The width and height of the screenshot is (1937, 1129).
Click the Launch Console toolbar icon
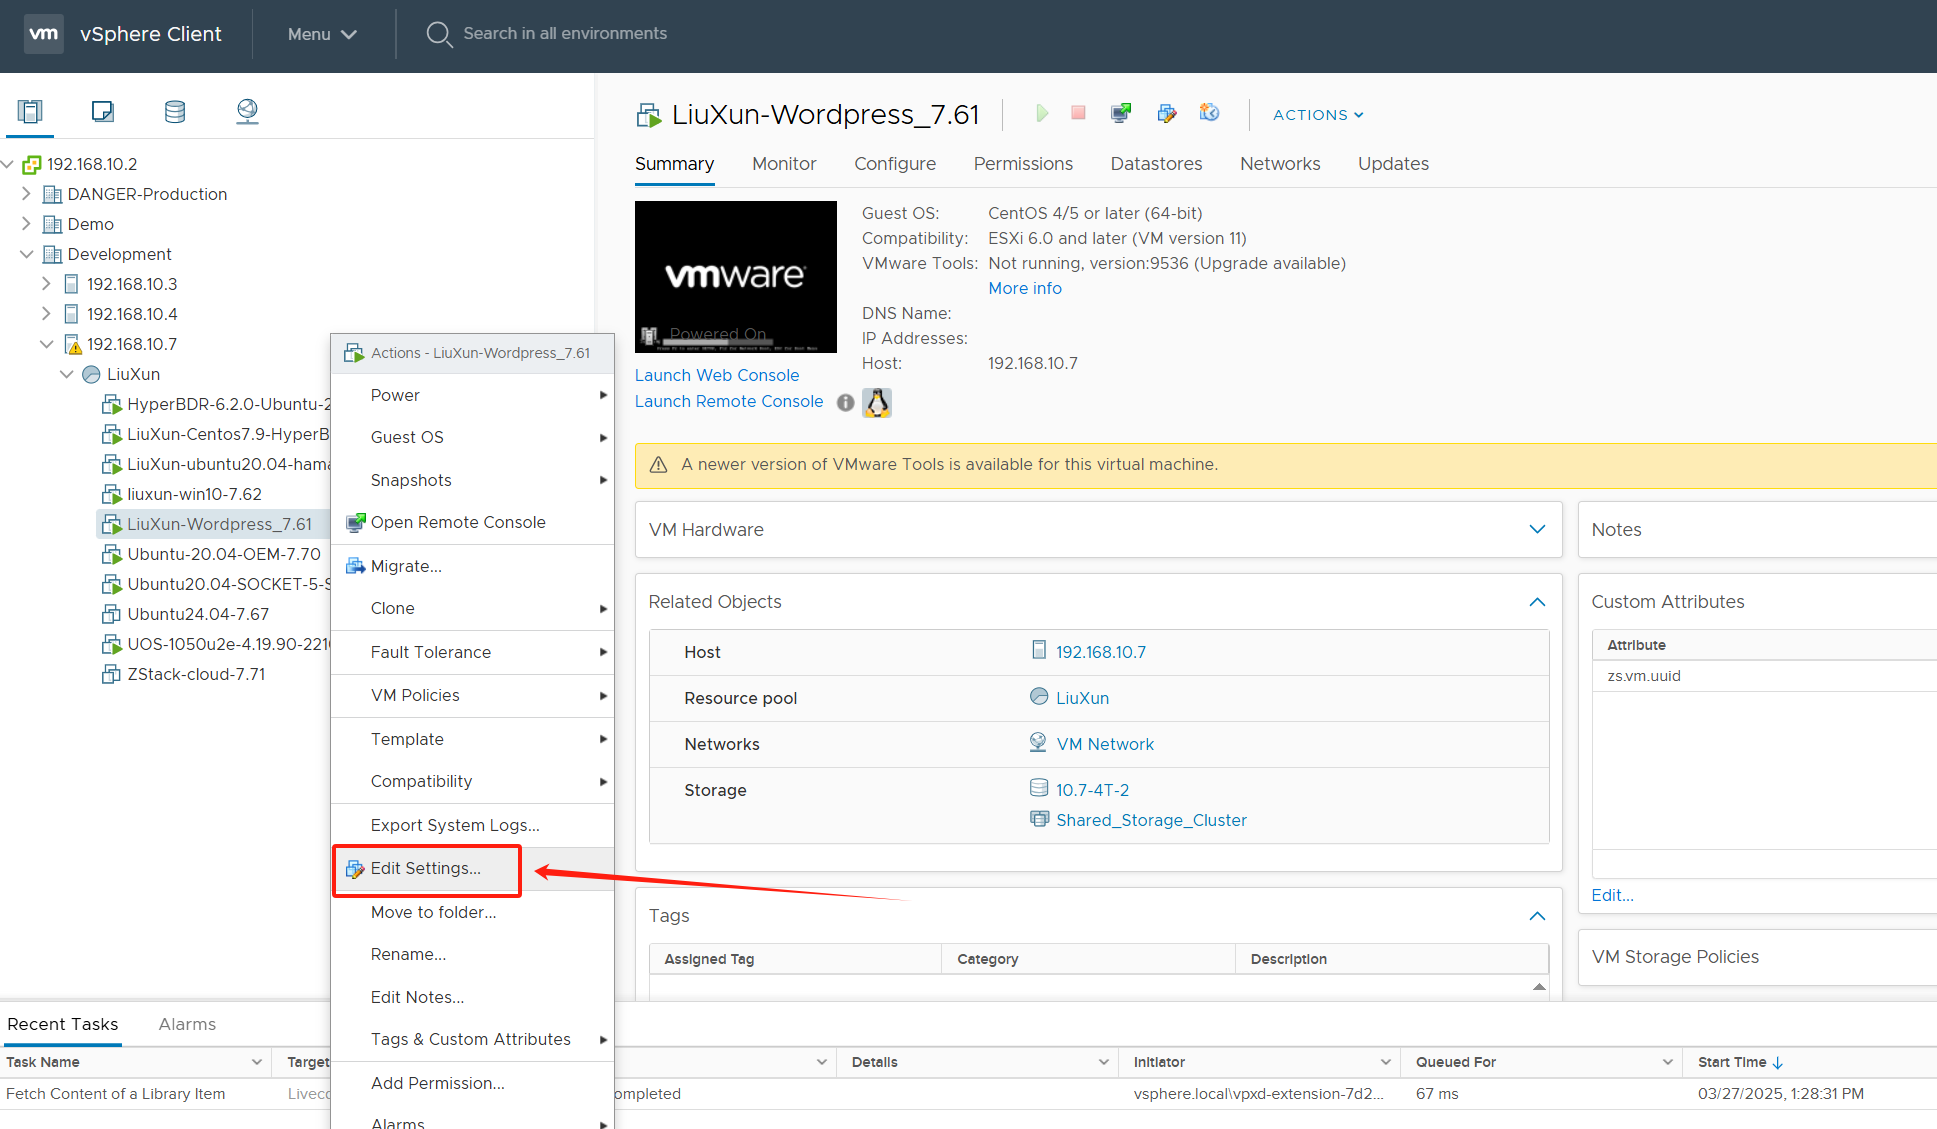[1121, 113]
